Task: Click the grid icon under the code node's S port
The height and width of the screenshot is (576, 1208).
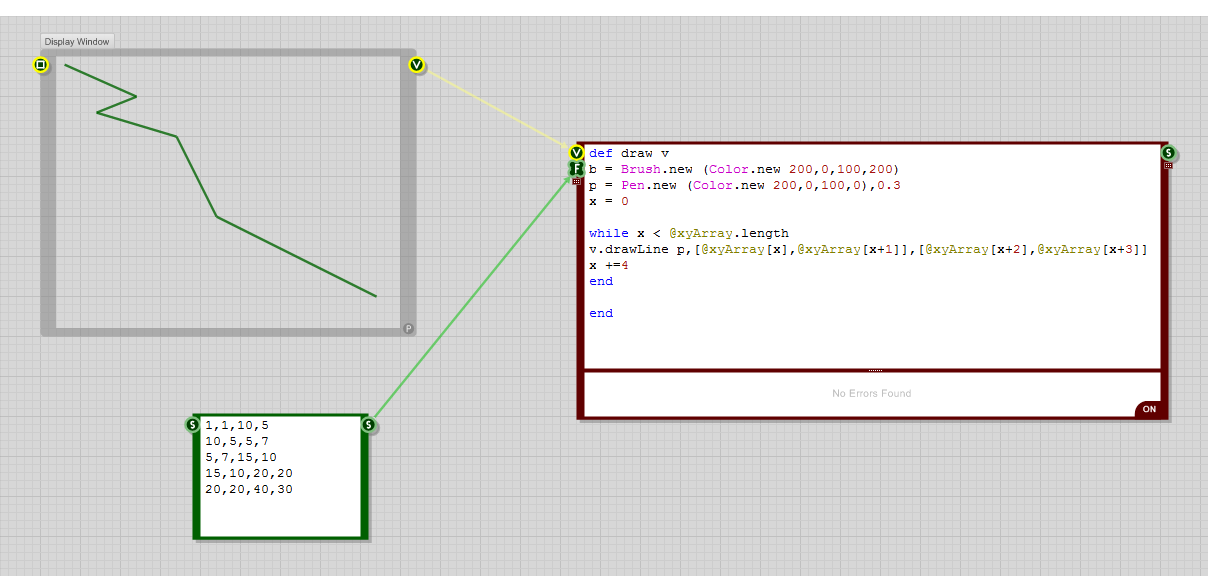Action: click(1167, 165)
